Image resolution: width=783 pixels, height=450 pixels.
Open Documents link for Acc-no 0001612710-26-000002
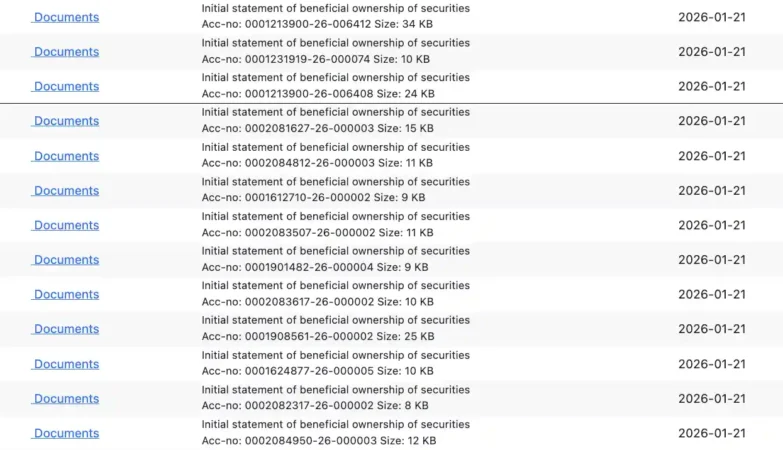pos(66,191)
